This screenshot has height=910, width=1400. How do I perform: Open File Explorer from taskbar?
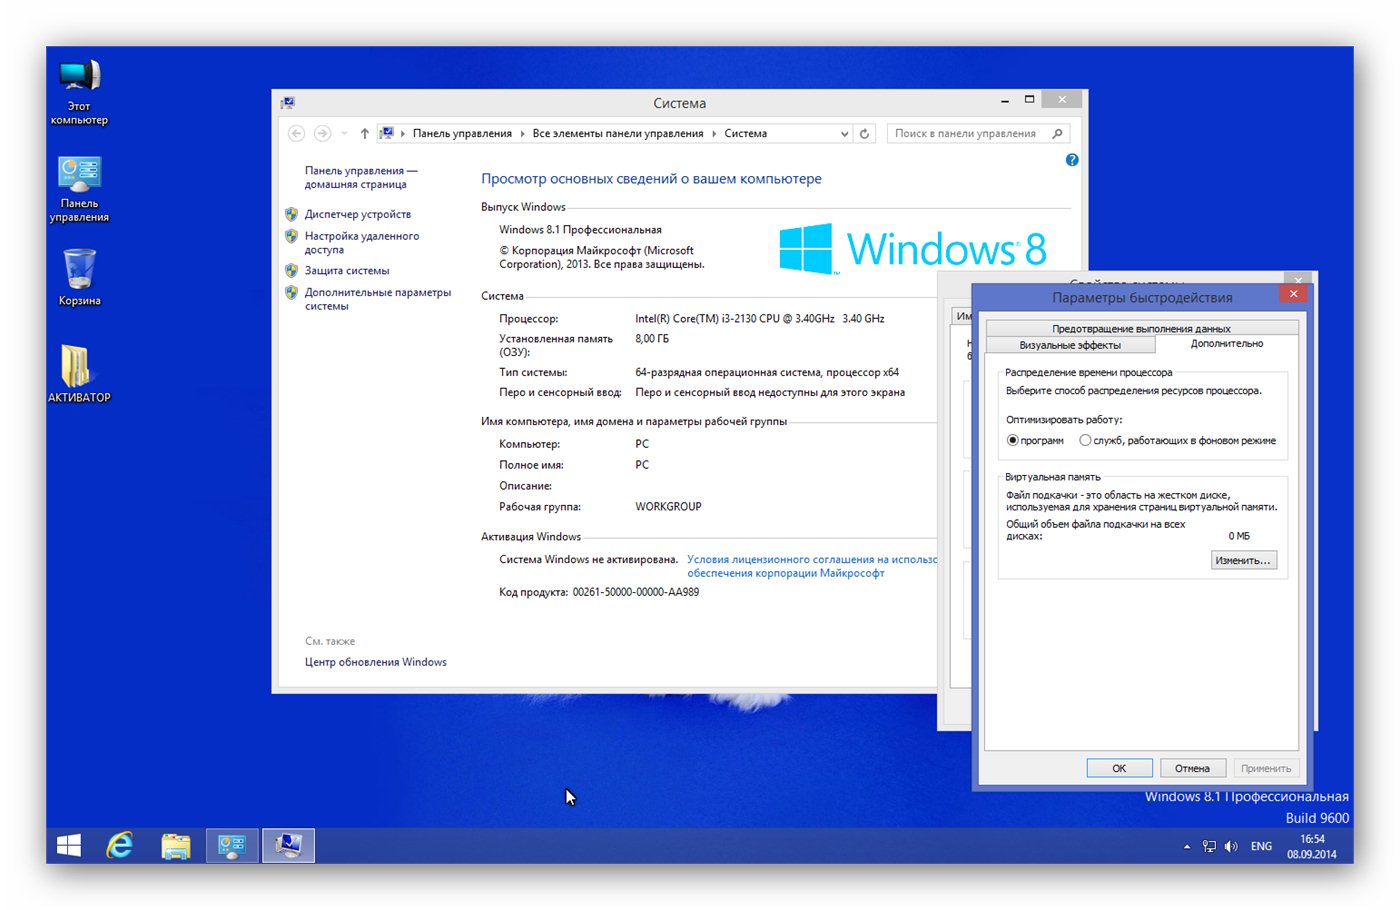[x=176, y=845]
